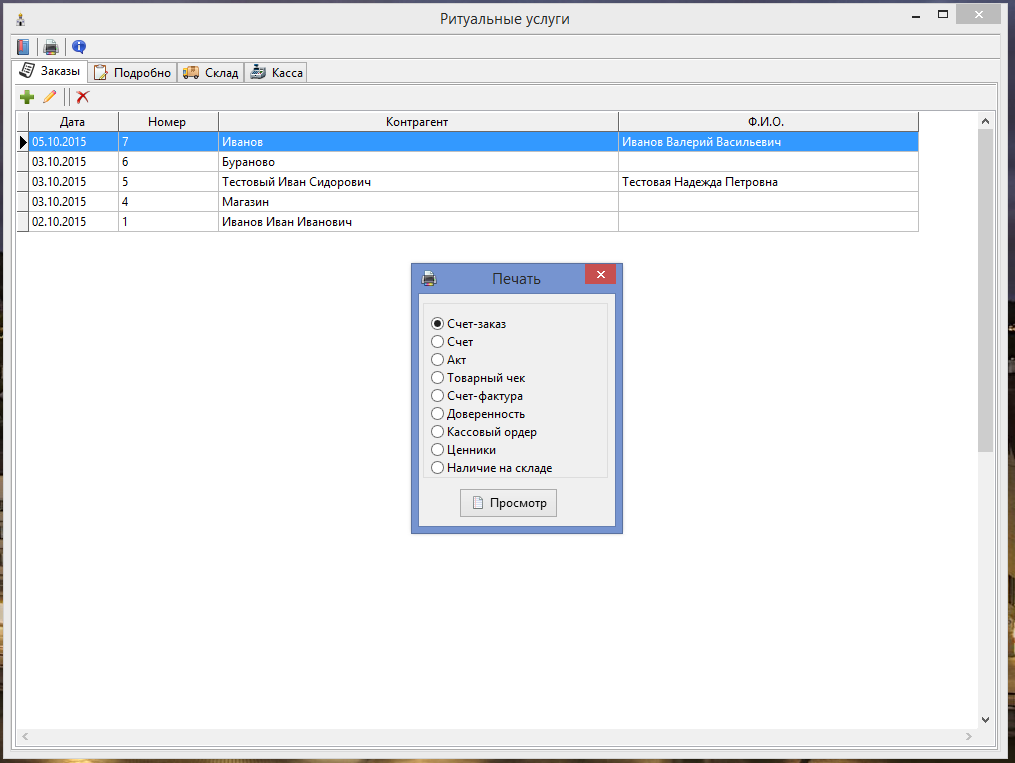Open print dialog via printer toolbar icon
The image size is (1015, 763).
click(50, 47)
